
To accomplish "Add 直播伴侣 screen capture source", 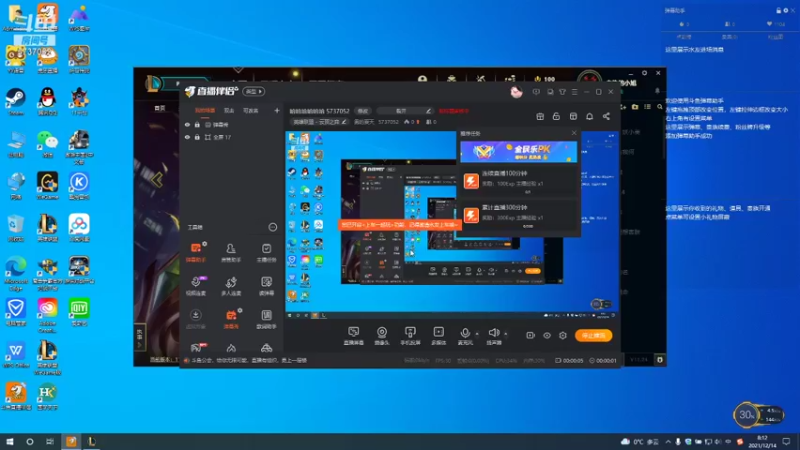I will 354,336.
